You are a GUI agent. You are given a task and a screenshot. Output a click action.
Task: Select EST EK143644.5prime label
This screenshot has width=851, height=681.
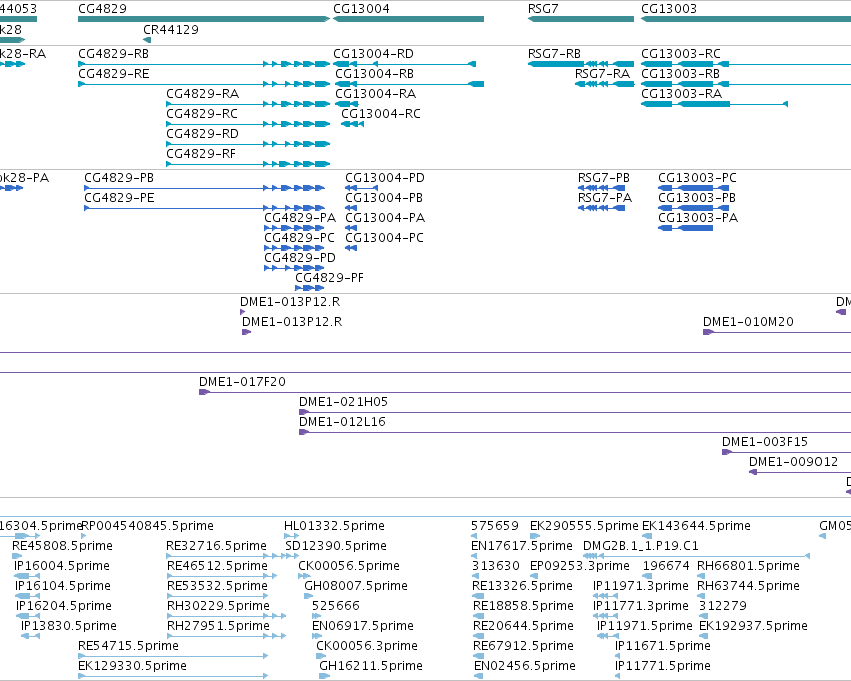696,526
